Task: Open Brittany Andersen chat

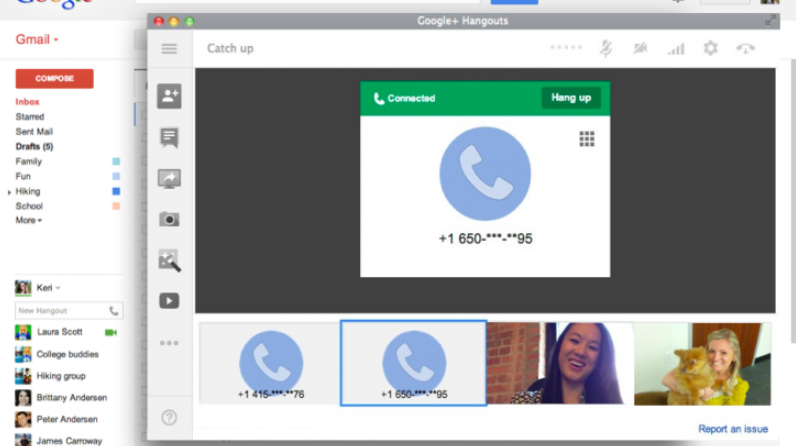Action: (x=72, y=398)
